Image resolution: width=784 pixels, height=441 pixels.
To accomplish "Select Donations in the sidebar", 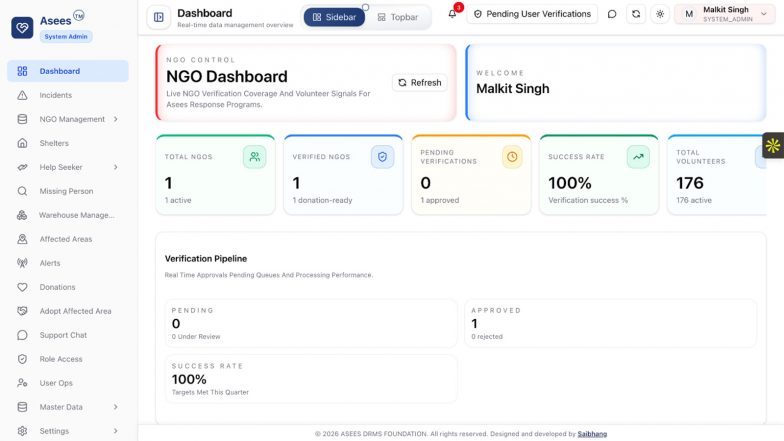I will pyautogui.click(x=68, y=287).
